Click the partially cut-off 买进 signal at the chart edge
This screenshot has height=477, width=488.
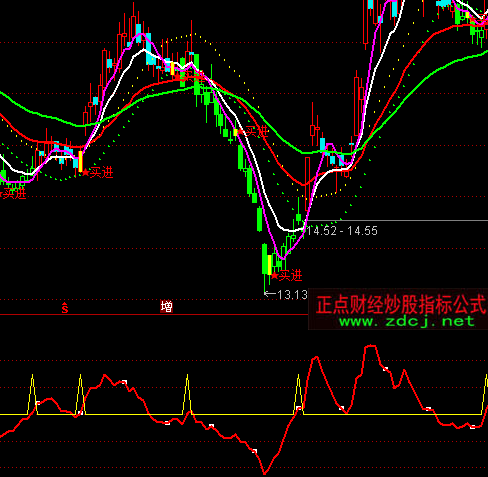[x=13, y=193]
